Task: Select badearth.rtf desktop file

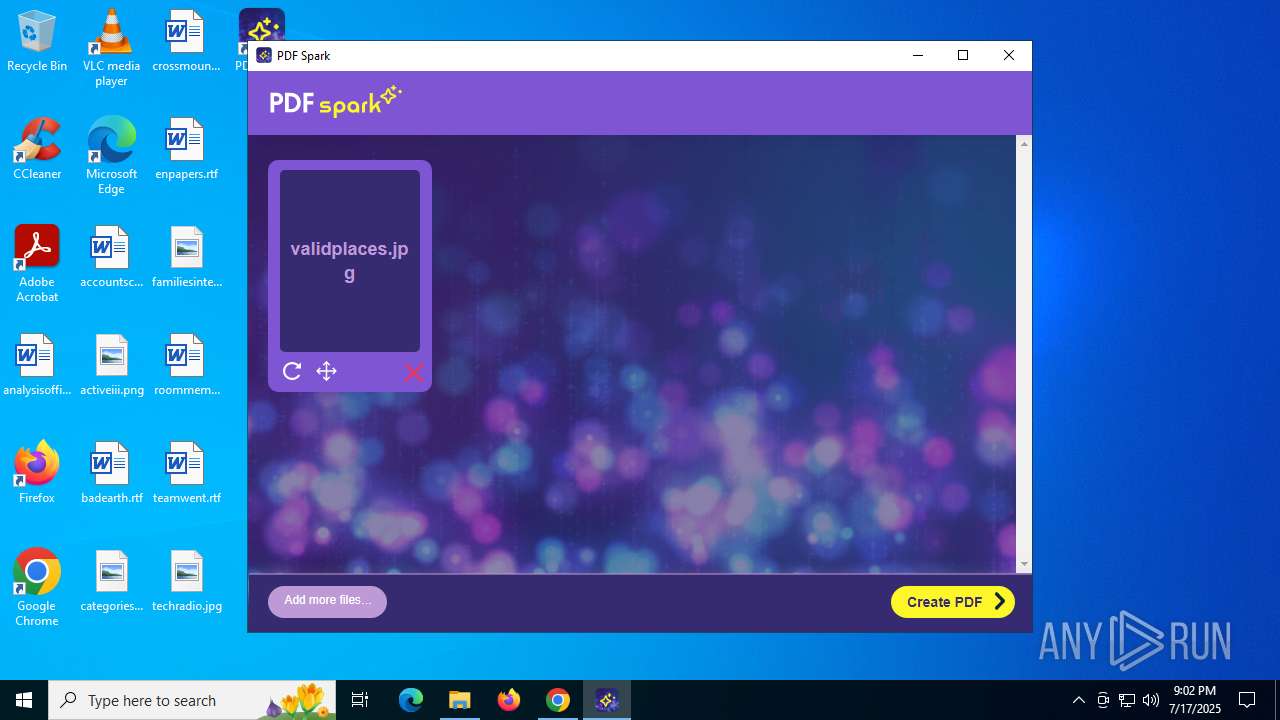Action: (111, 473)
